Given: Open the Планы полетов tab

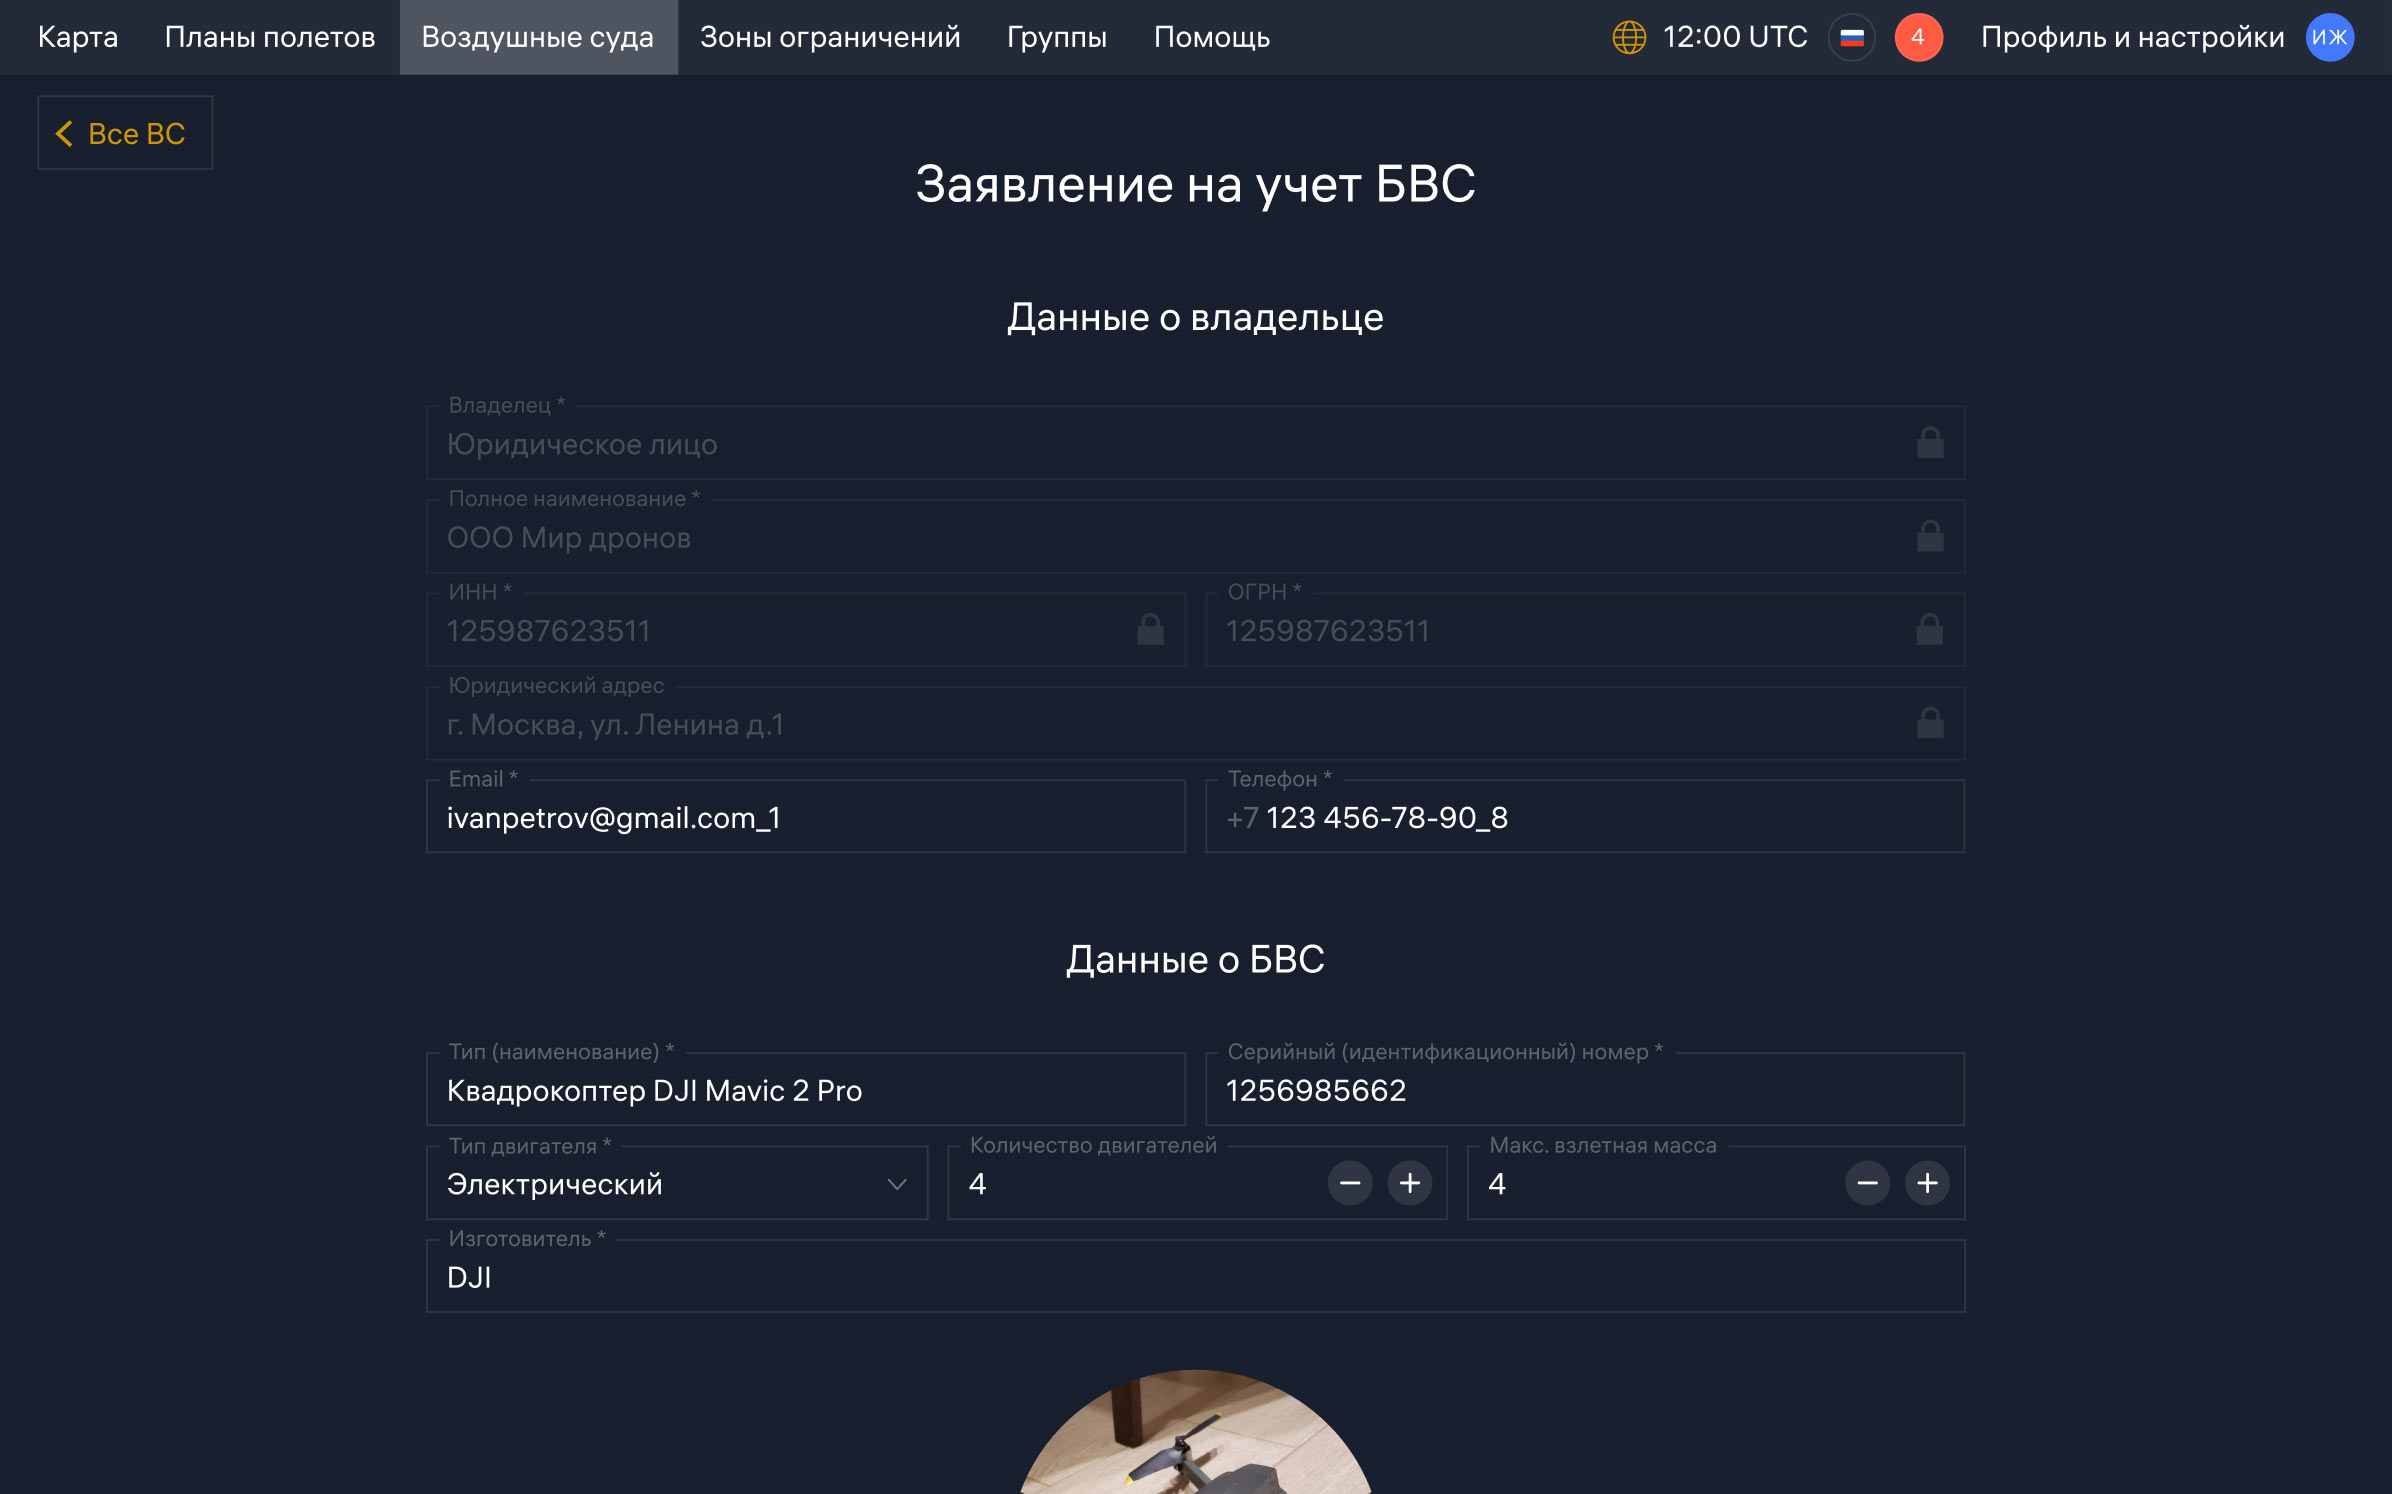Looking at the screenshot, I should [270, 38].
